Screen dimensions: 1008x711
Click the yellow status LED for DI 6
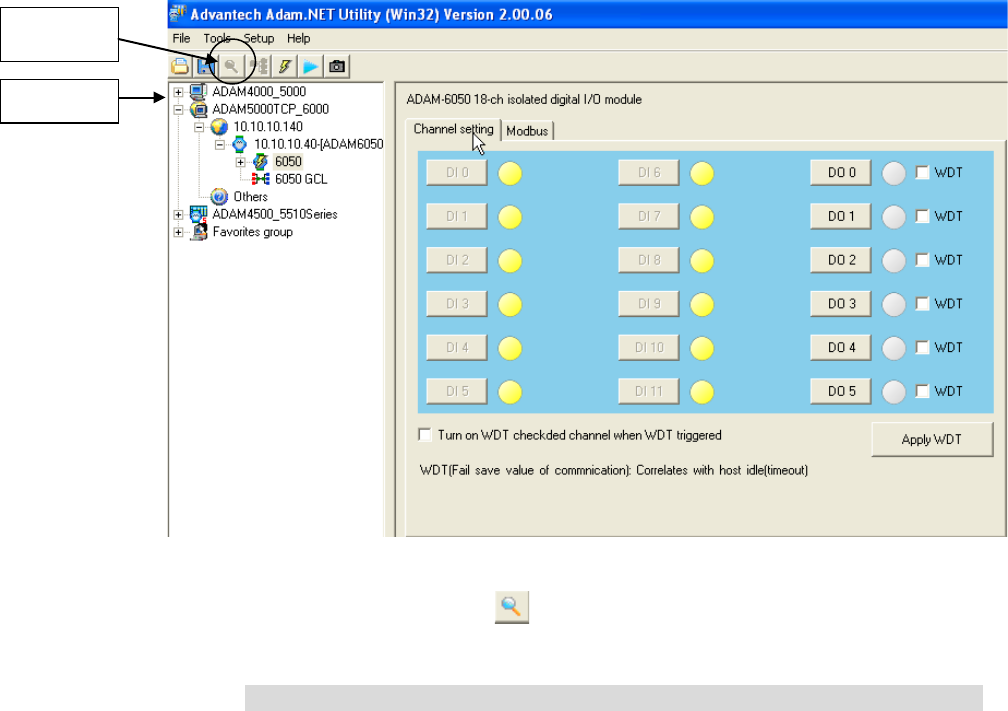coord(702,174)
